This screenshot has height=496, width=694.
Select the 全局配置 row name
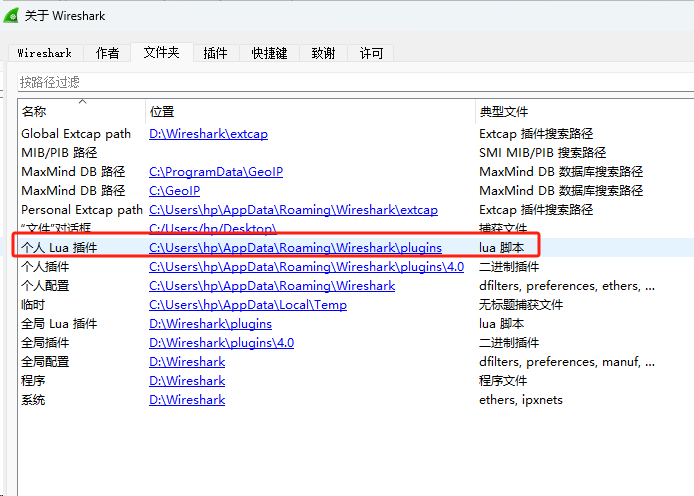[45, 362]
